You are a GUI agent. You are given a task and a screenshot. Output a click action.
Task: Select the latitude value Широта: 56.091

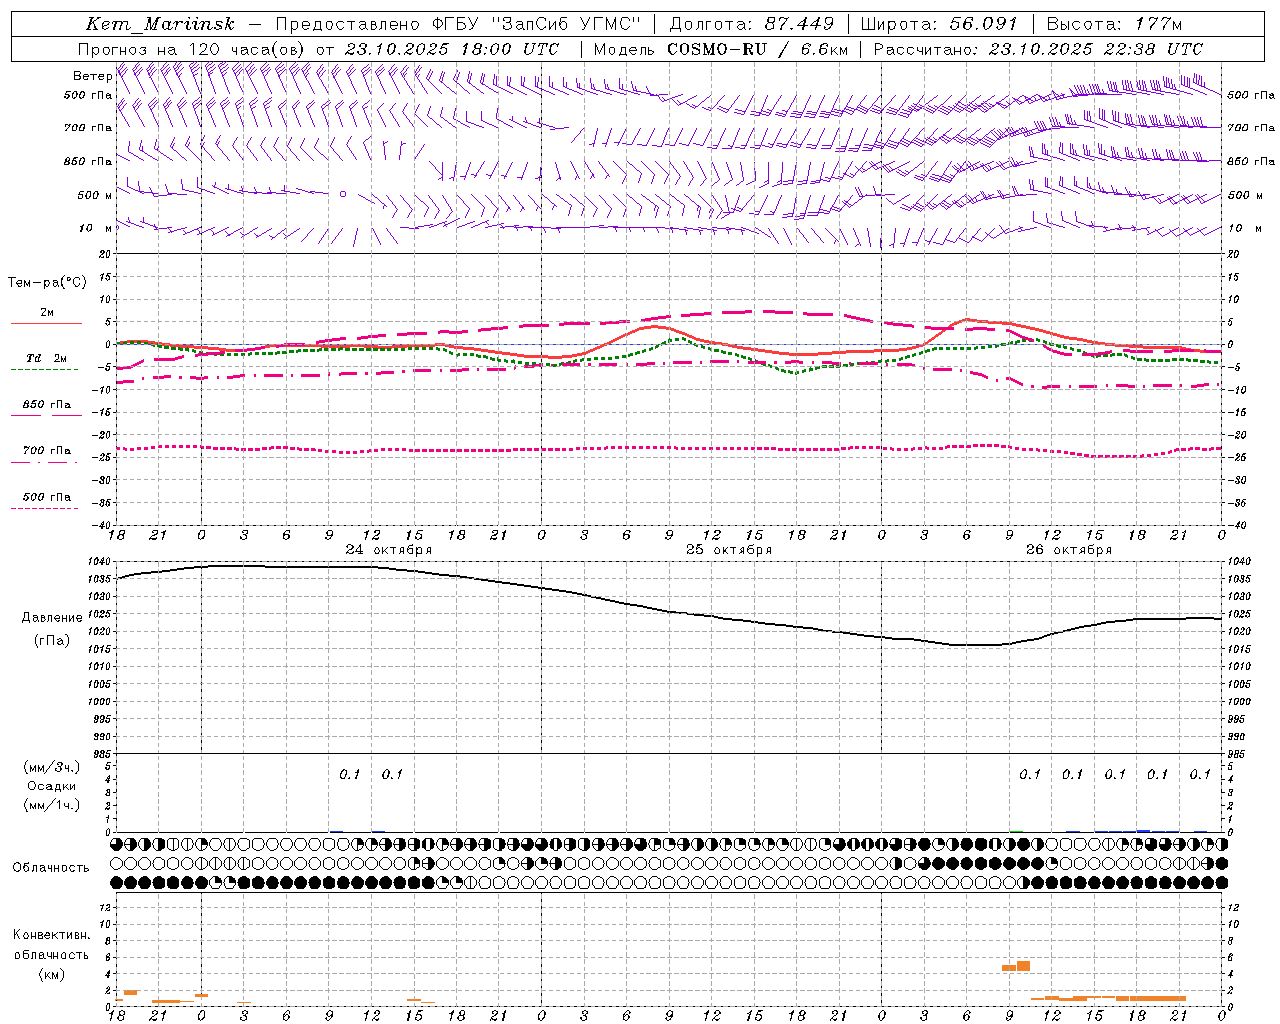(x=939, y=24)
